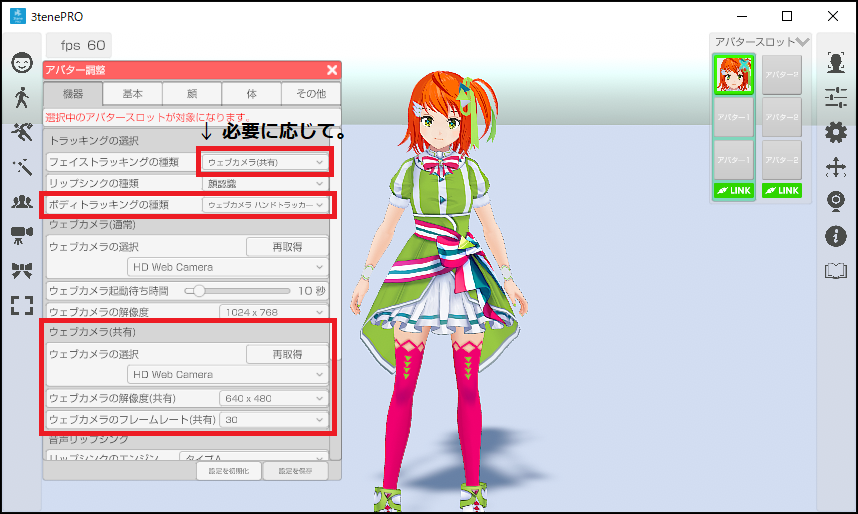Collapse the アバタースロット chevron

[802, 42]
